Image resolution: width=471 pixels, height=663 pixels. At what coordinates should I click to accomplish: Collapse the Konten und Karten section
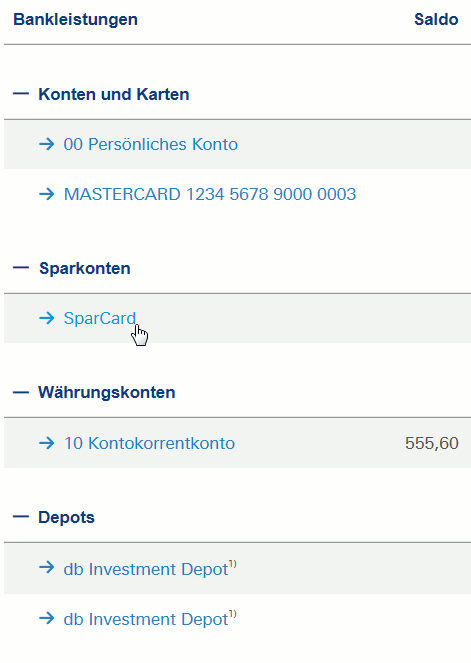pyautogui.click(x=21, y=94)
